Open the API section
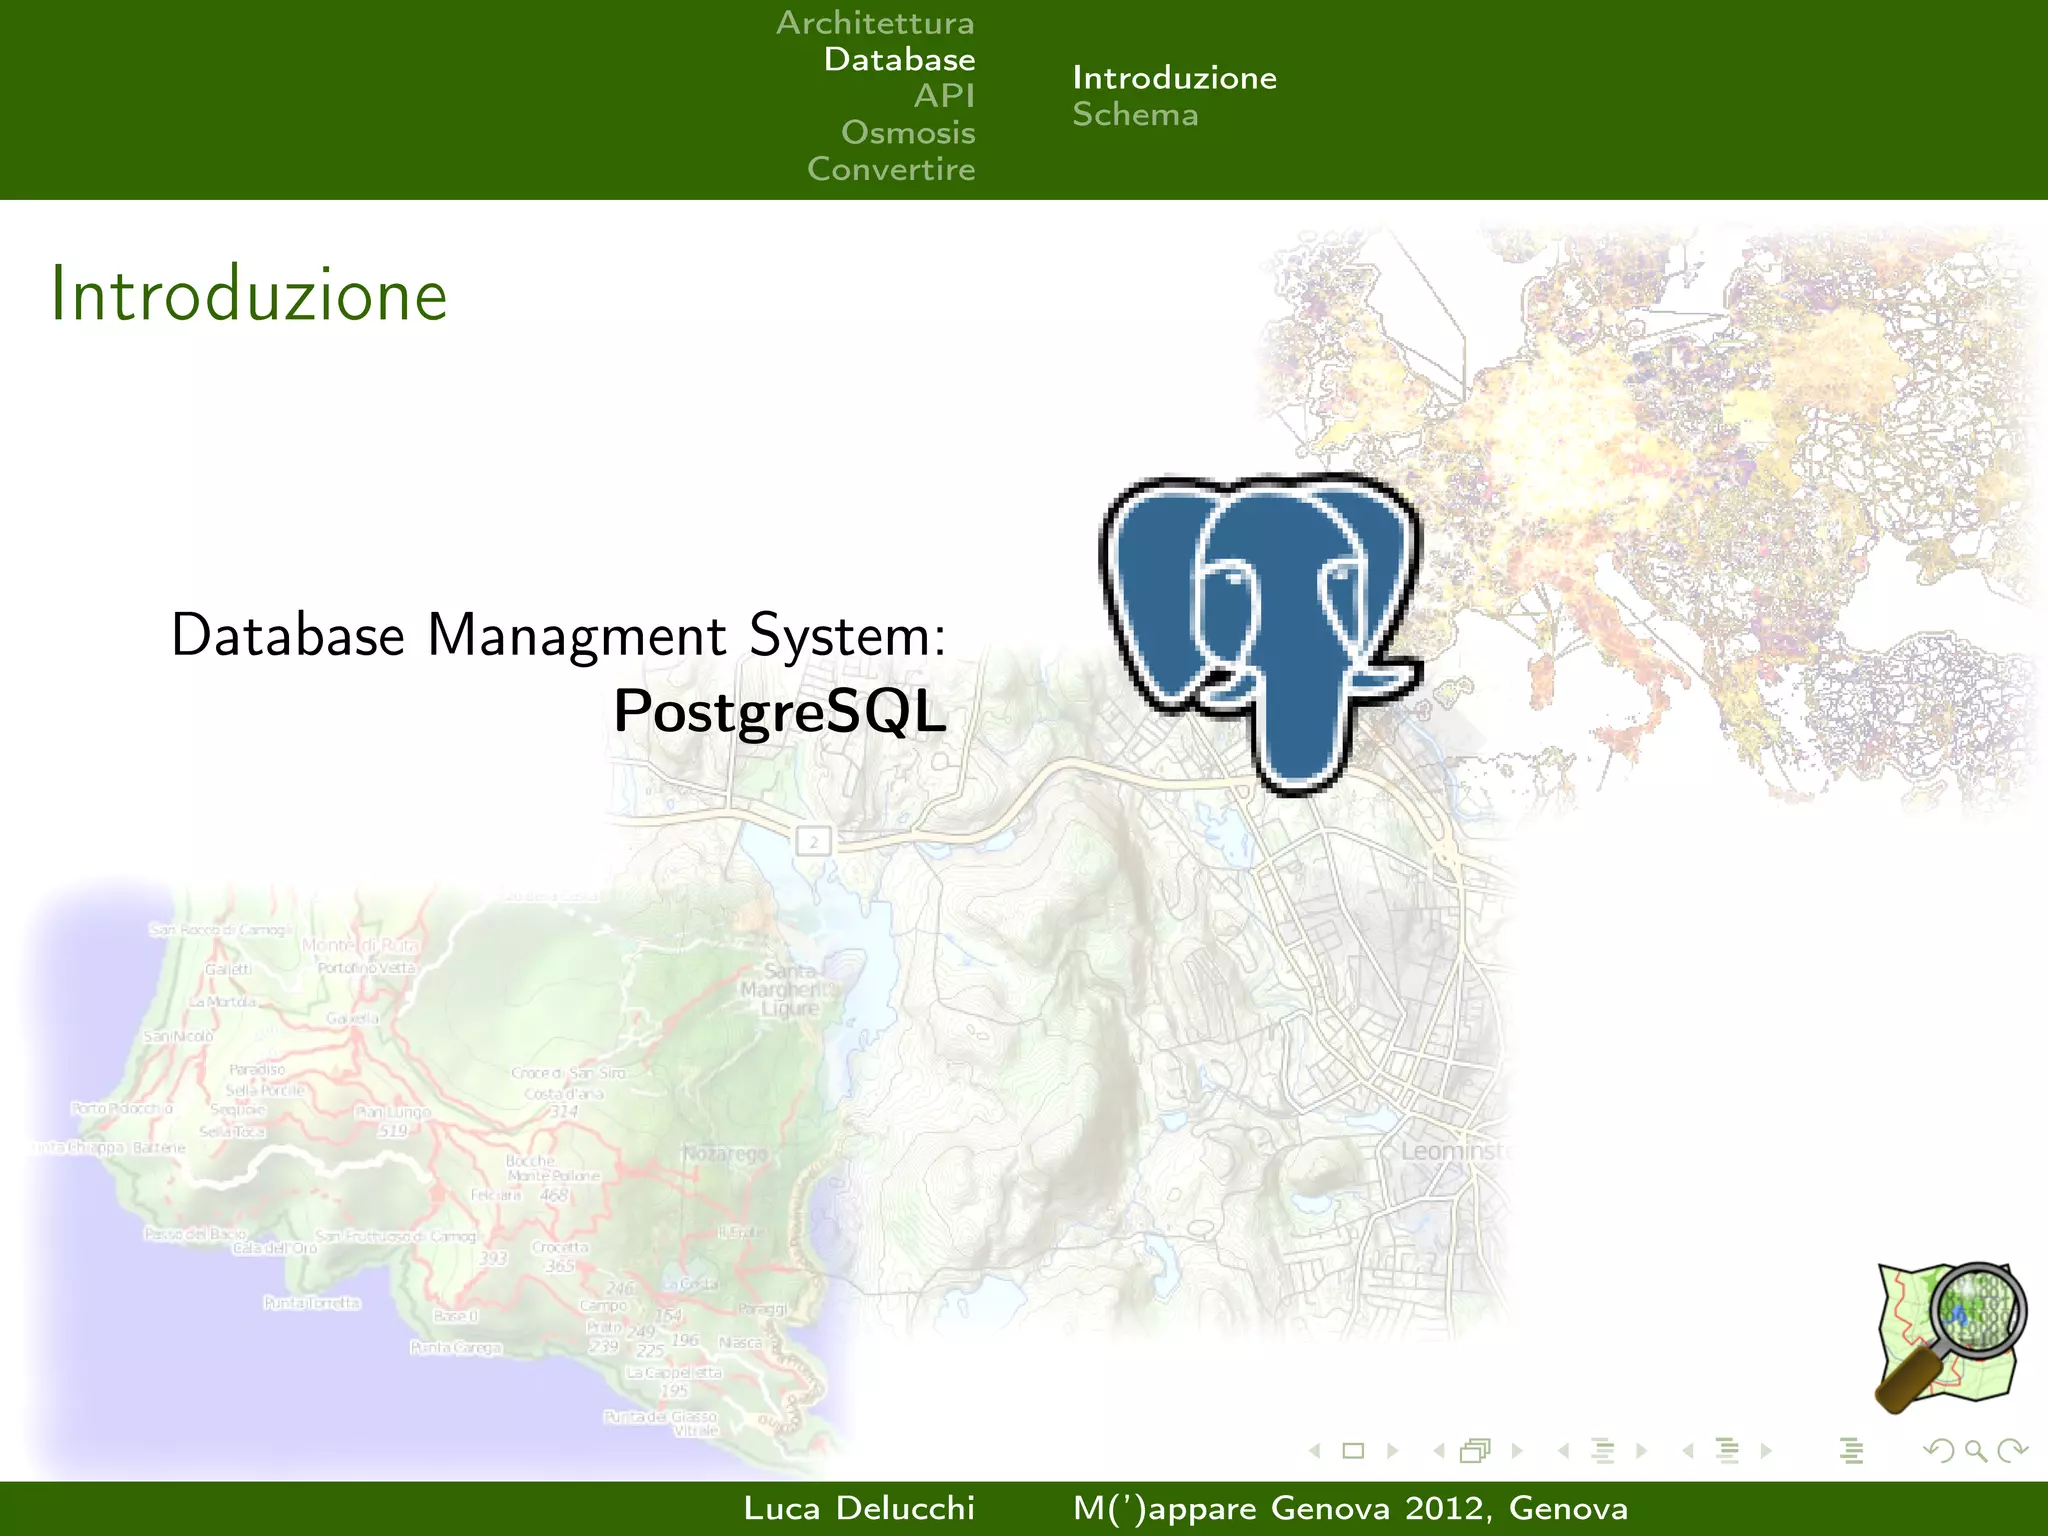Viewport: 2048px width, 1536px height. pos(944,96)
